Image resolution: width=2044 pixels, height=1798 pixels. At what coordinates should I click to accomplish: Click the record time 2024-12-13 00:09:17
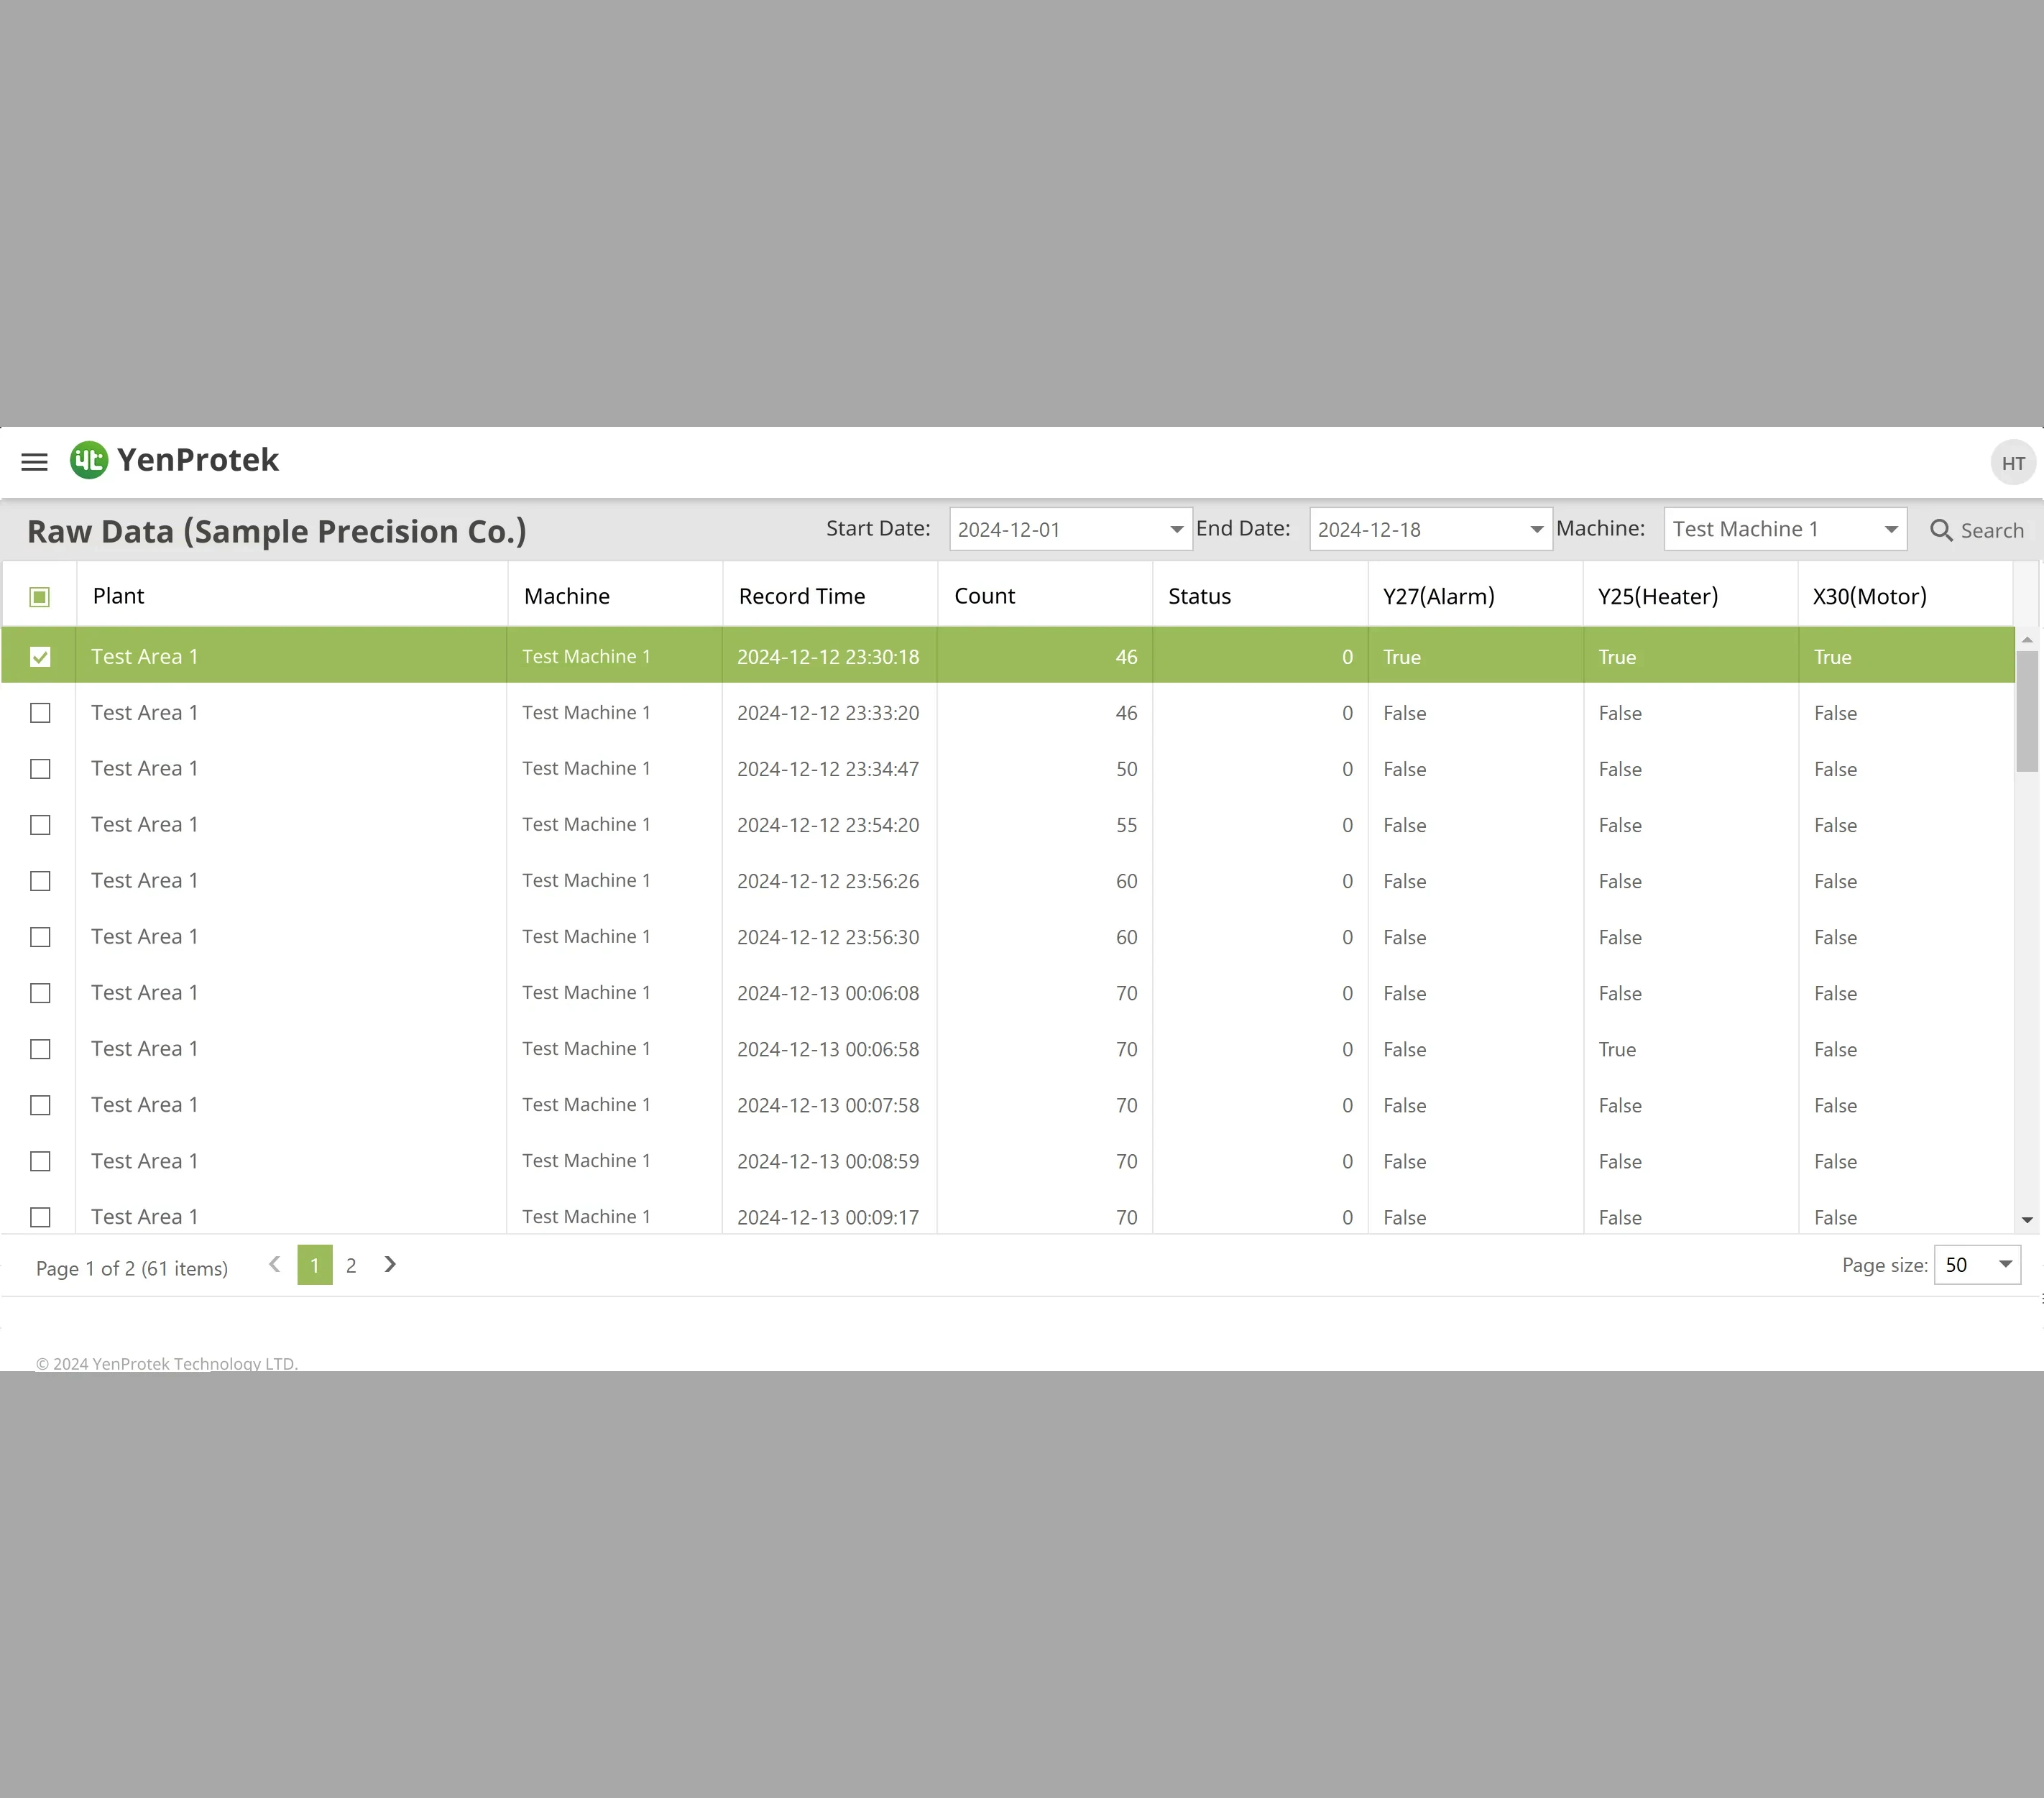pos(828,1217)
